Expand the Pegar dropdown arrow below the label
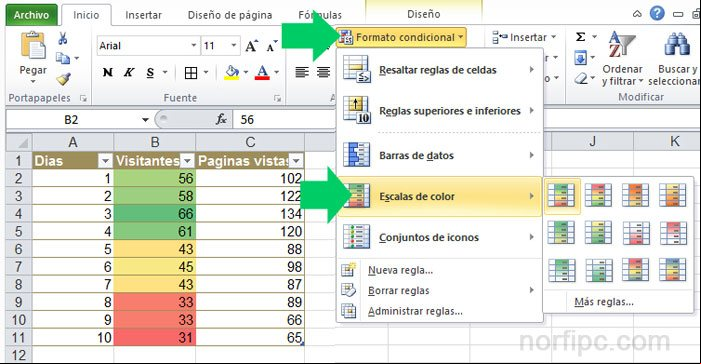This screenshot has width=701, height=364. pos(33,82)
